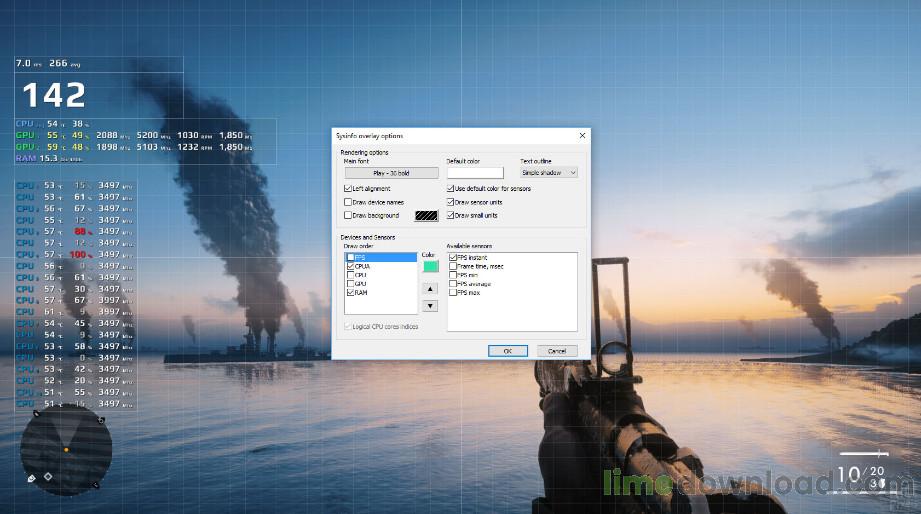Toggle Use default color for sensors
The width and height of the screenshot is (921, 514).
451,188
